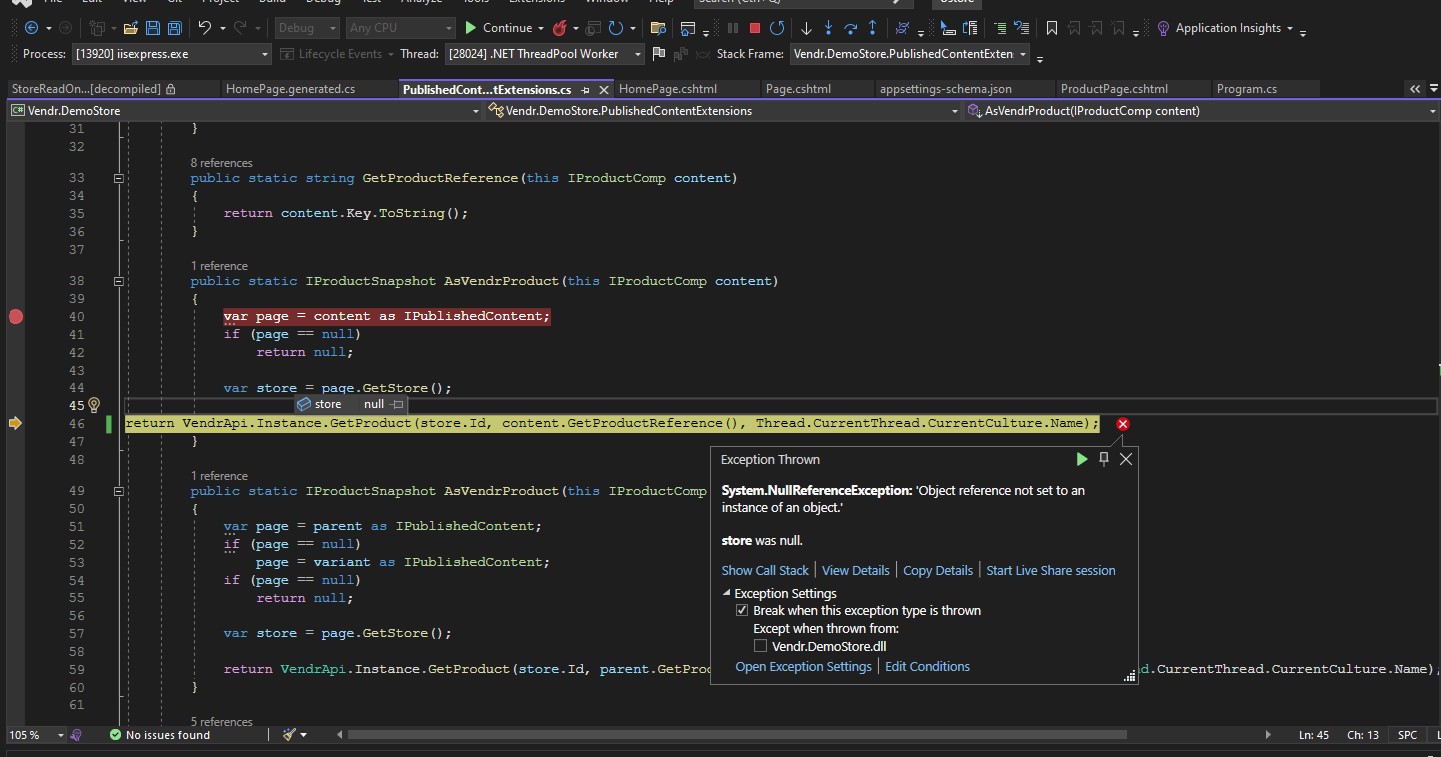
Task: Uncheck Break when this exception type is thrown
Action: (x=742, y=611)
